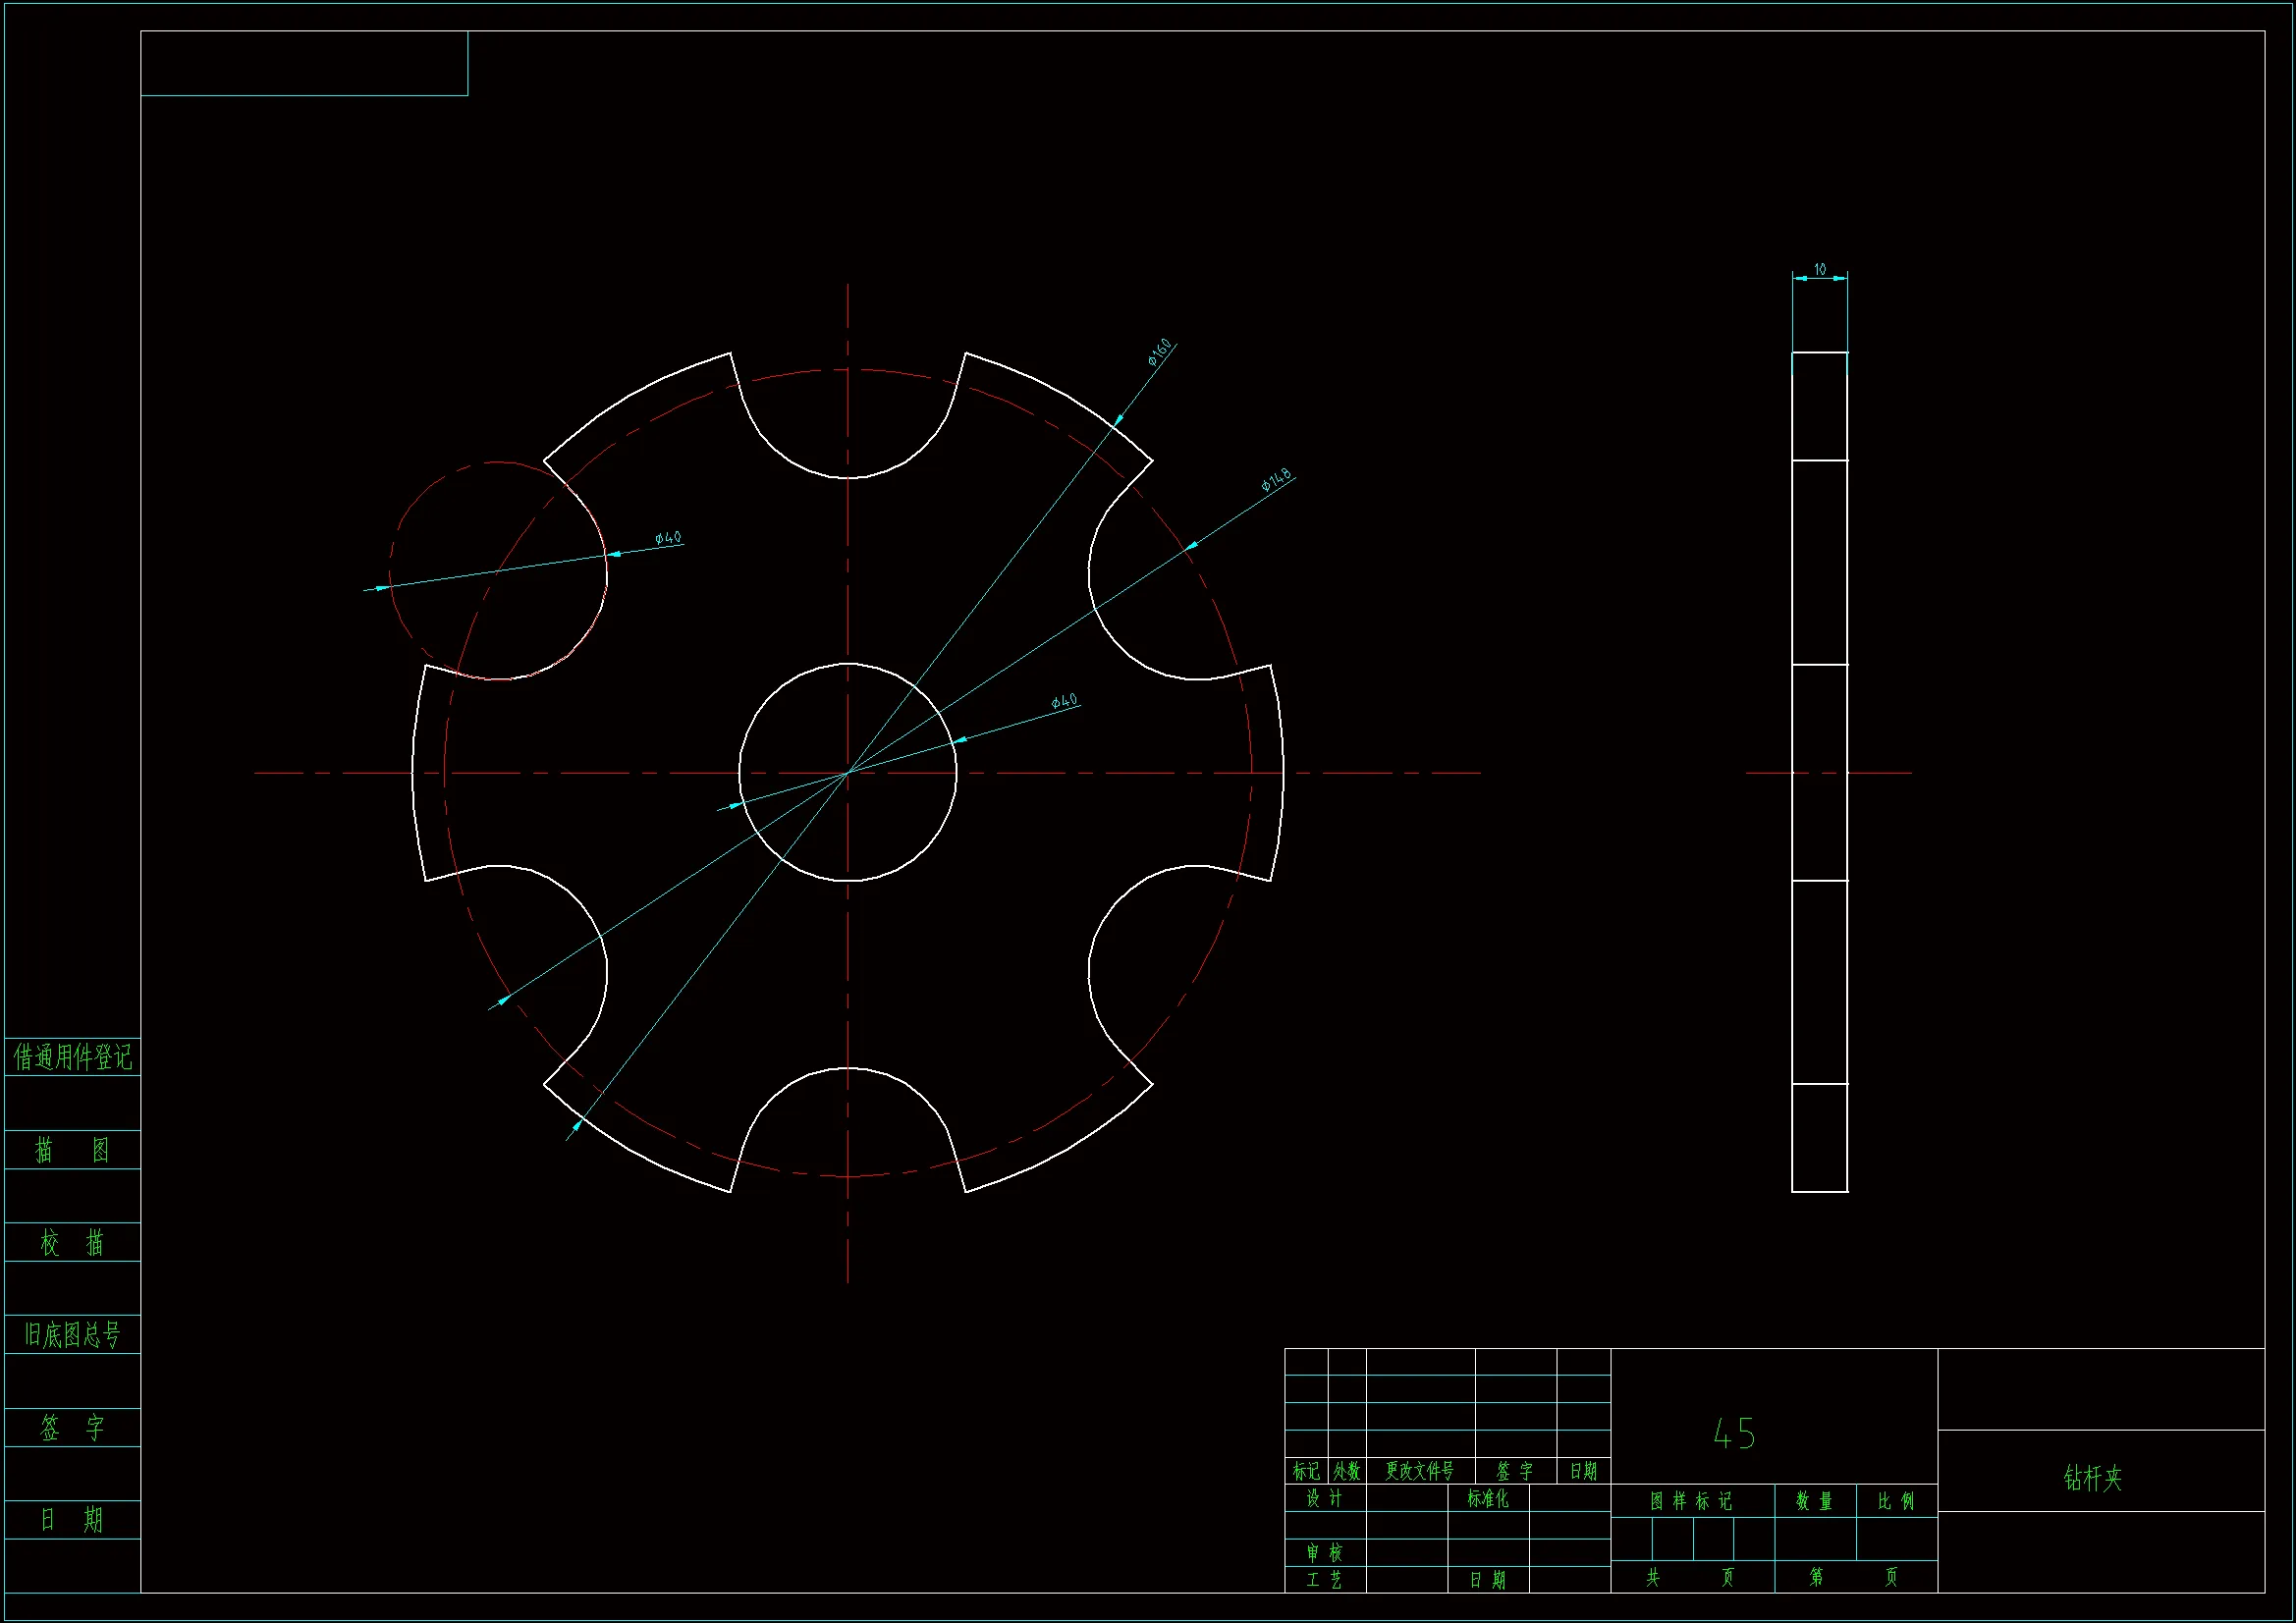Select the φ40 label of center hole
This screenshot has height=1623, width=2296.
1064,701
